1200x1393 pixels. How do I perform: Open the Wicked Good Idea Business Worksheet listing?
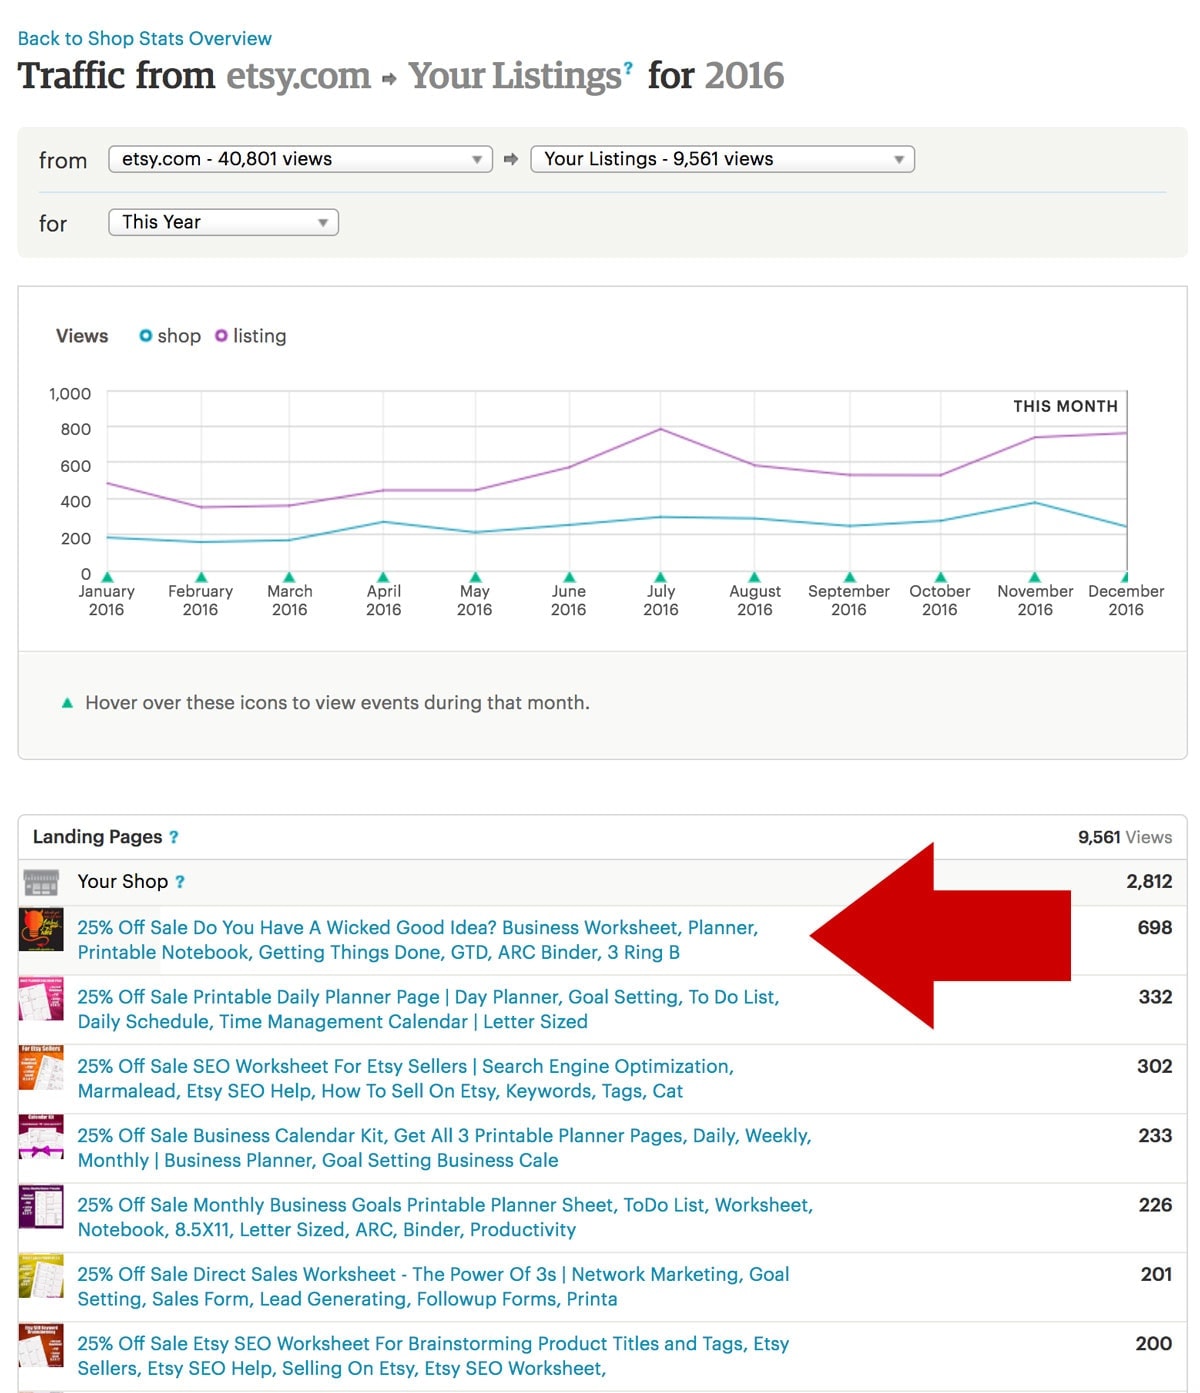coord(418,940)
